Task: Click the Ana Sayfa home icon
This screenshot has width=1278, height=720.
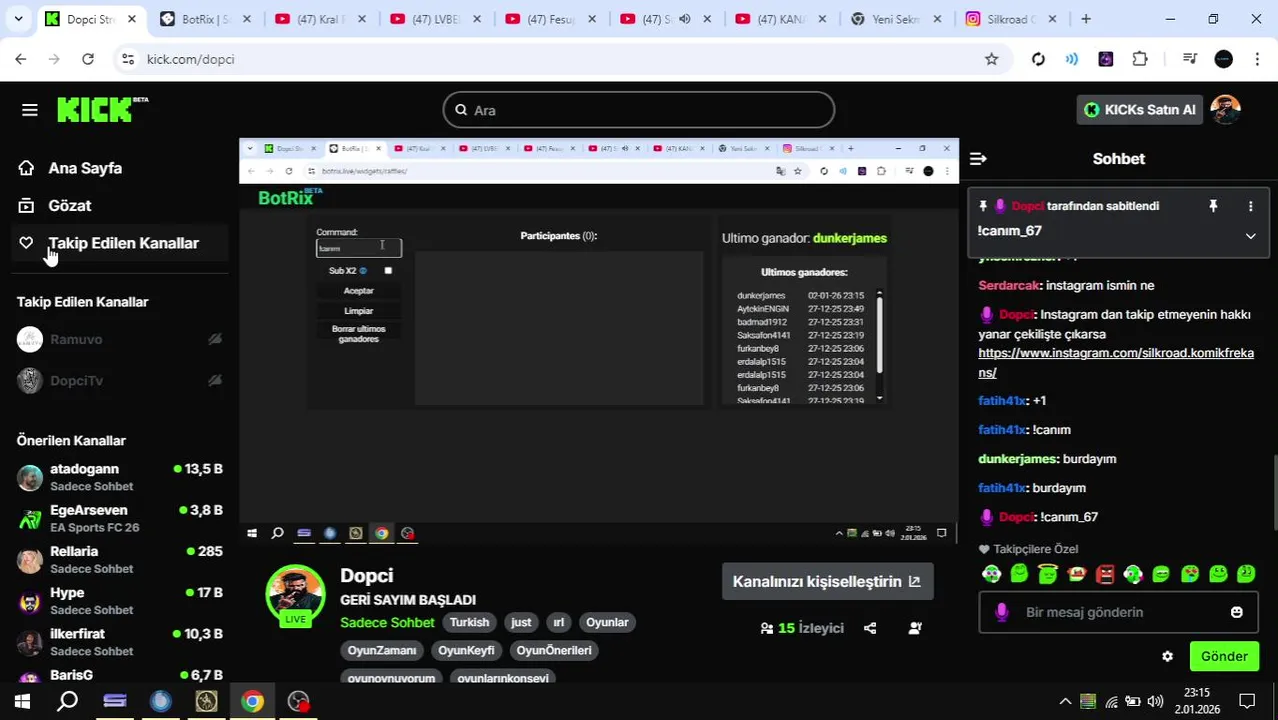Action: 26,168
